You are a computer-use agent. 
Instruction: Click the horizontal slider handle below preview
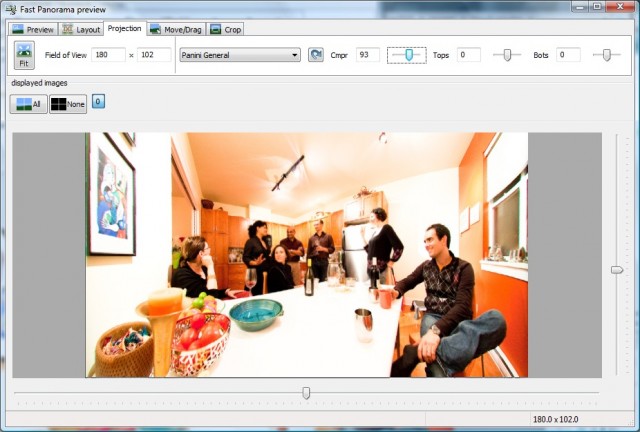306,393
